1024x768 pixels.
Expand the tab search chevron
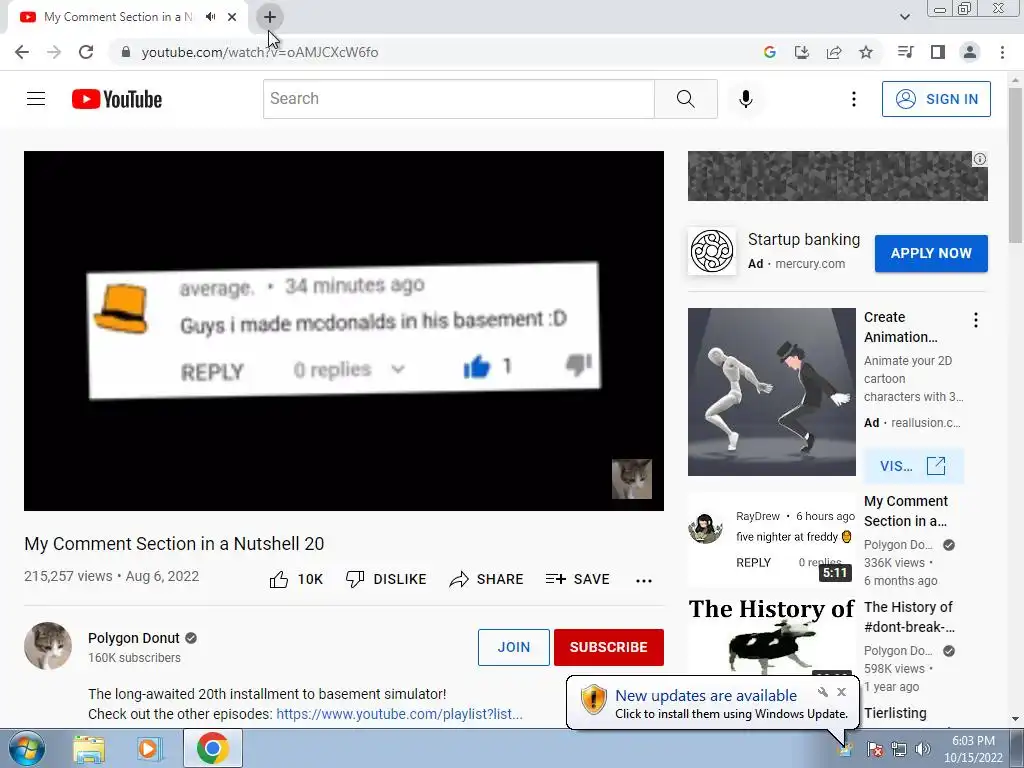(904, 17)
